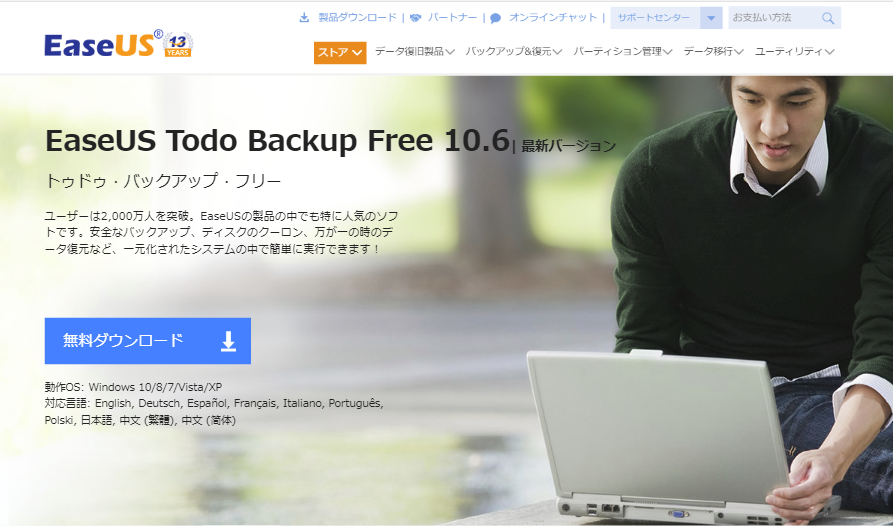Open the ユーティリティ menu

(794, 52)
